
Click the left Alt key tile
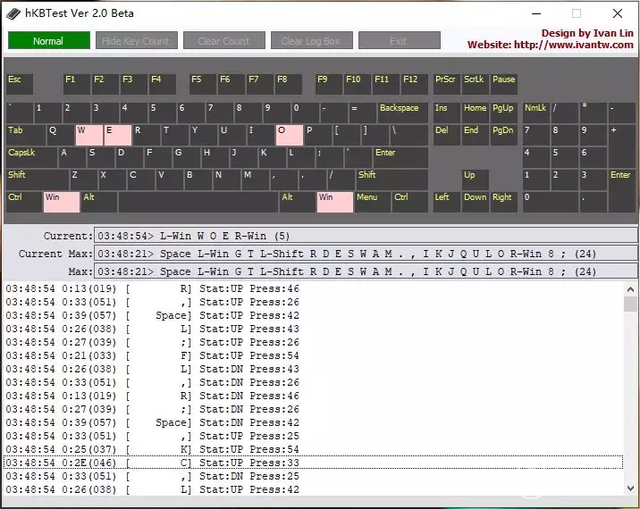coord(99,202)
